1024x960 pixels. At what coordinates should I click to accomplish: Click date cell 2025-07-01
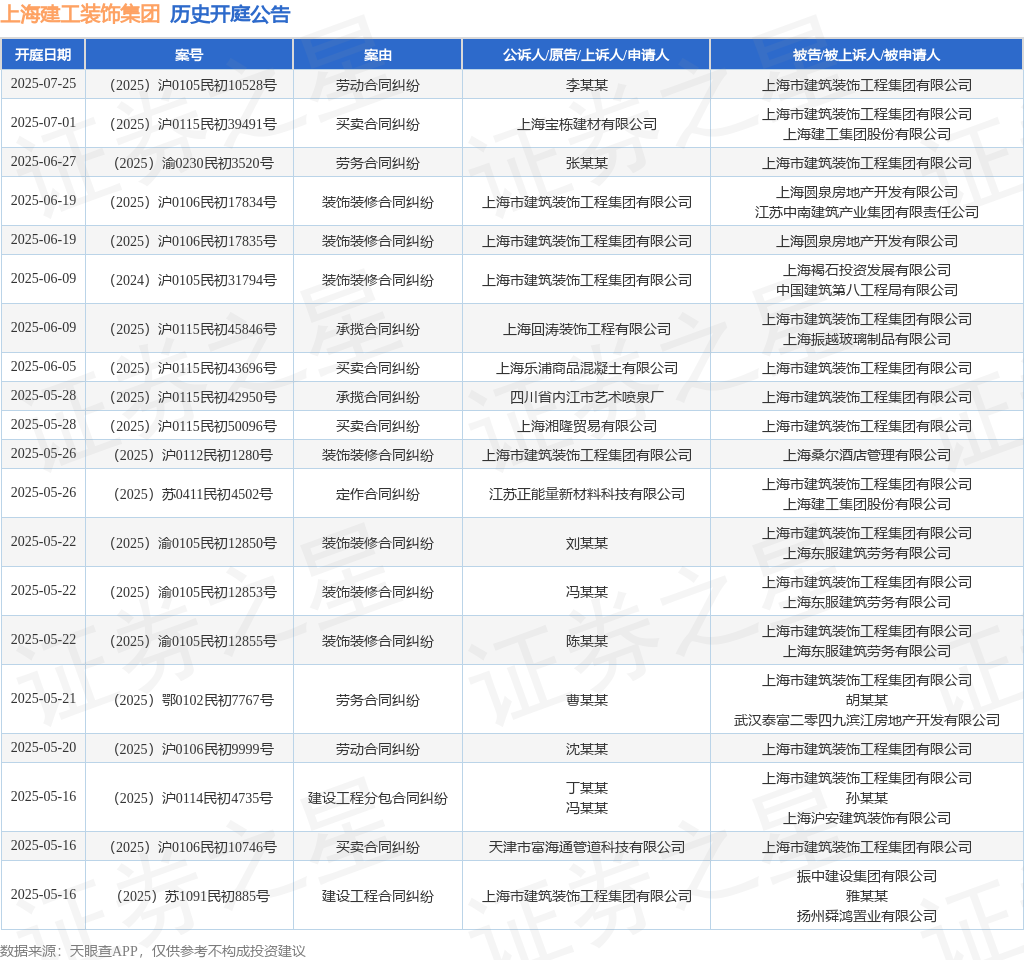click(x=43, y=123)
